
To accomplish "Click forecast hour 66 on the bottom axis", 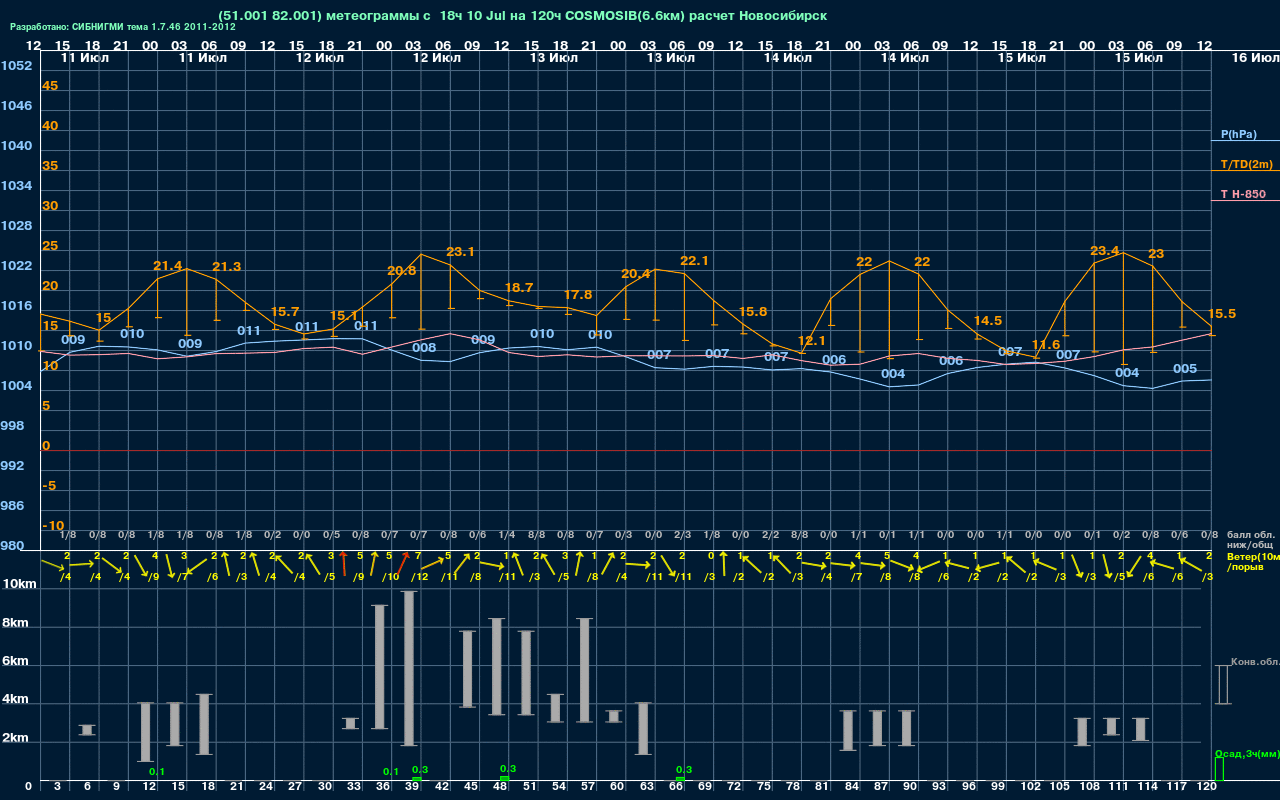I will pyautogui.click(x=676, y=787).
